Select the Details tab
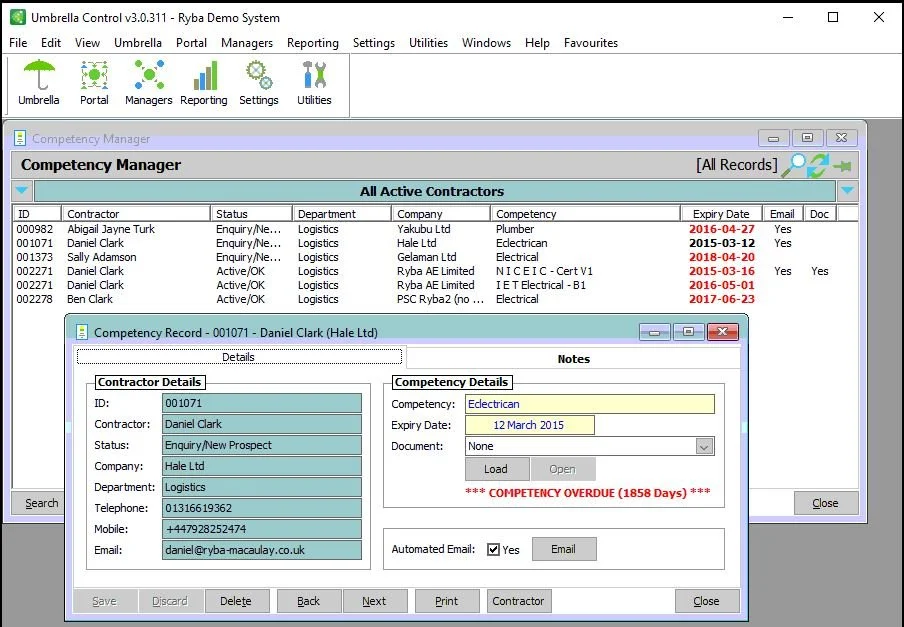Image resolution: width=904 pixels, height=627 pixels. [239, 357]
